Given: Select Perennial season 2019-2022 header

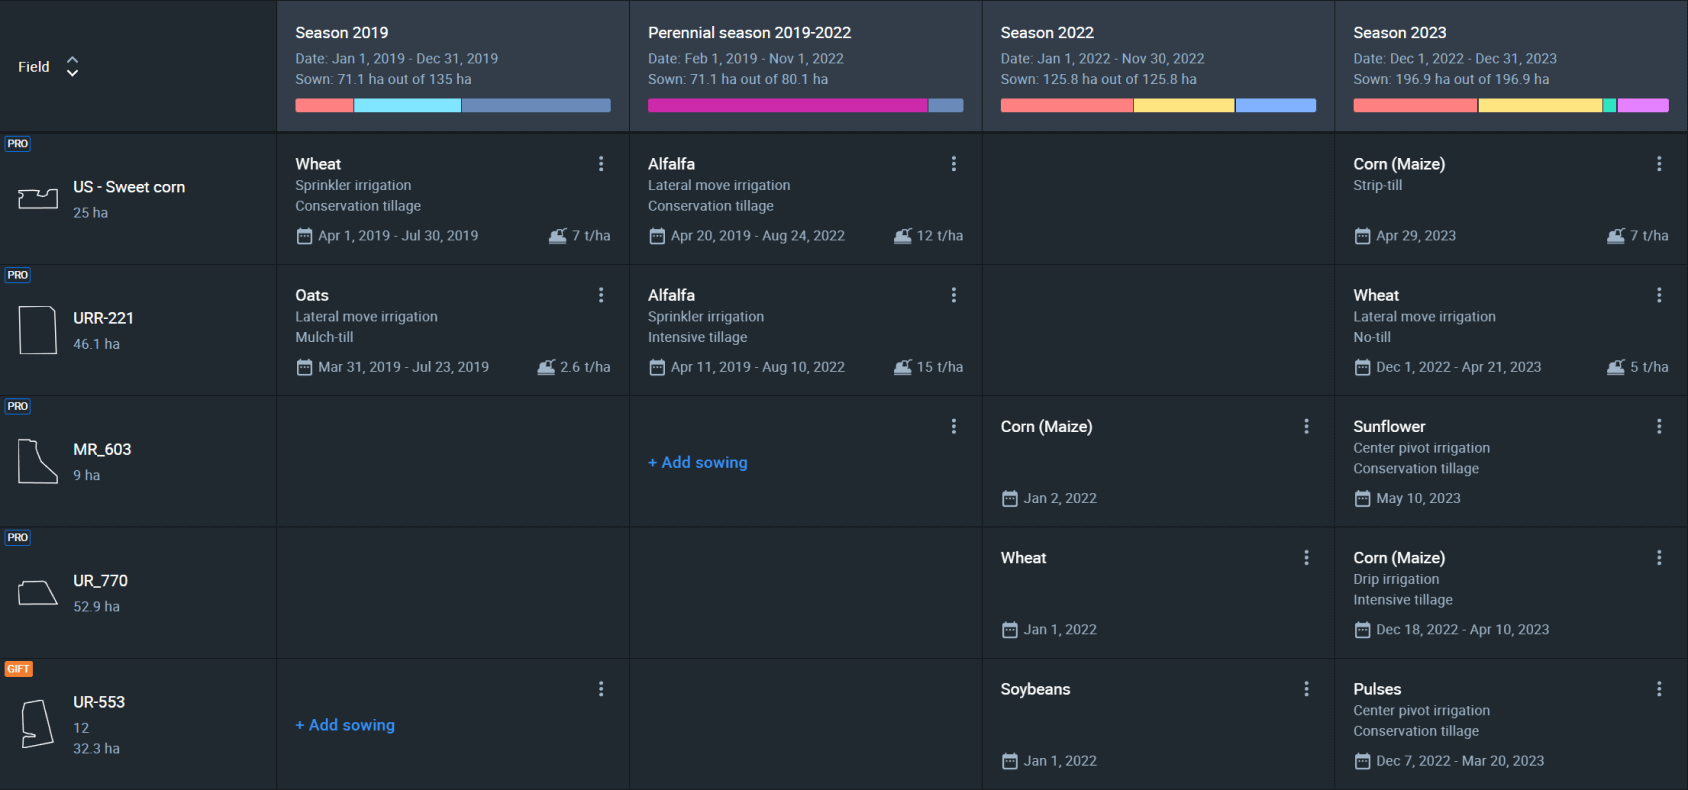Looking at the screenshot, I should [806, 66].
